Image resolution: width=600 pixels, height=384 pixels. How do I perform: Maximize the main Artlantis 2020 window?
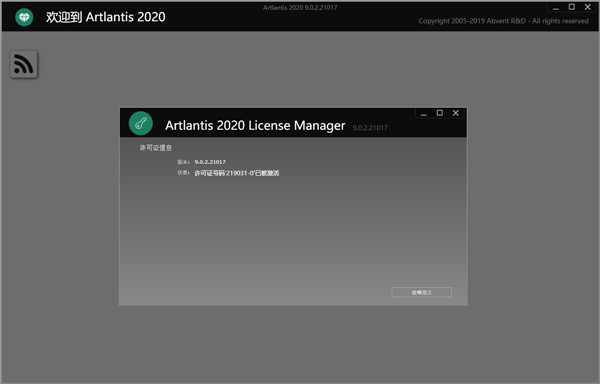572,7
